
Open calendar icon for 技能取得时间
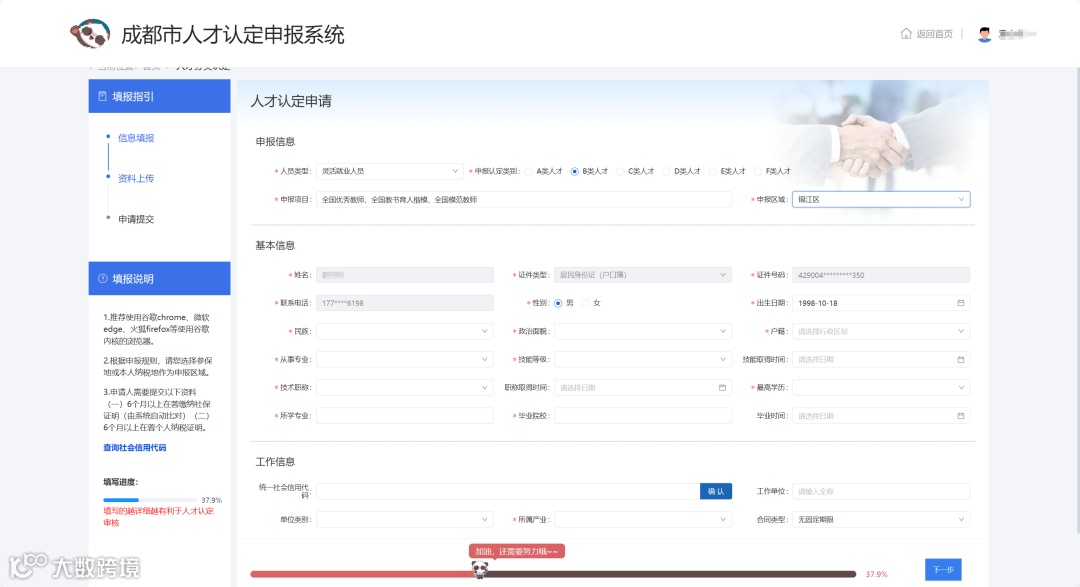[961, 360]
